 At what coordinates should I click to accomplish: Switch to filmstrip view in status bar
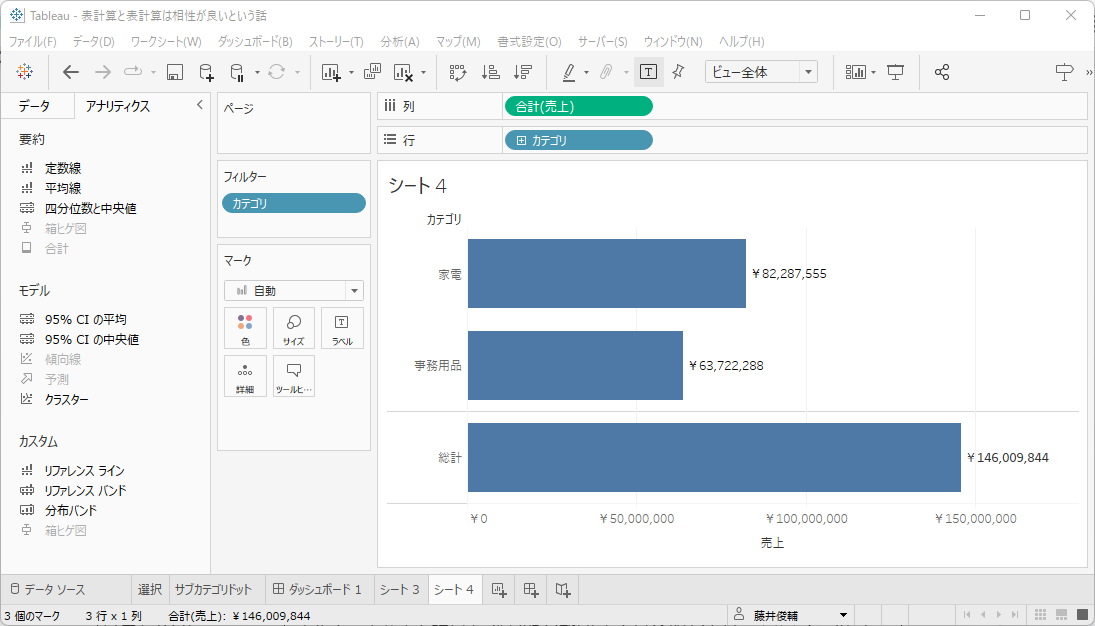[1061, 614]
